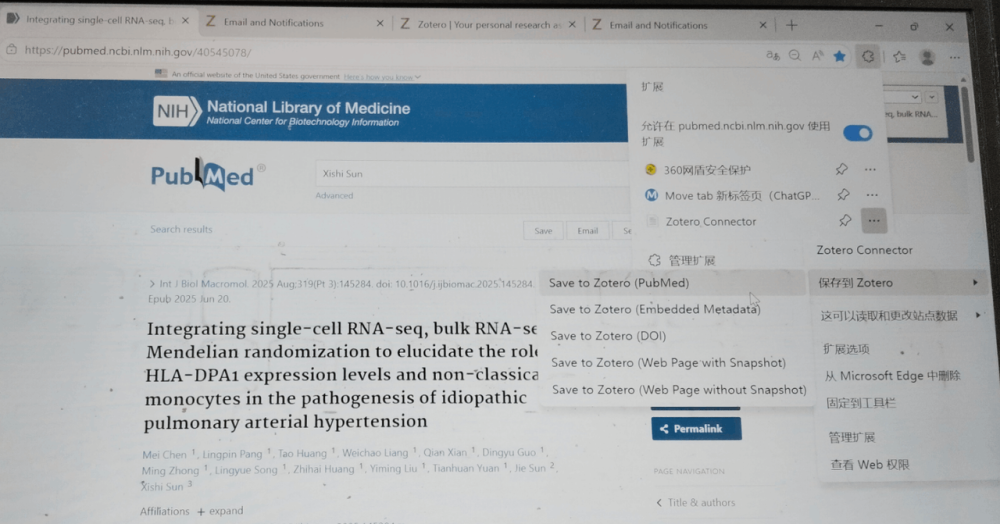Switch to last Email and Notifications tab
The image size is (1000, 524).
pyautogui.click(x=679, y=25)
